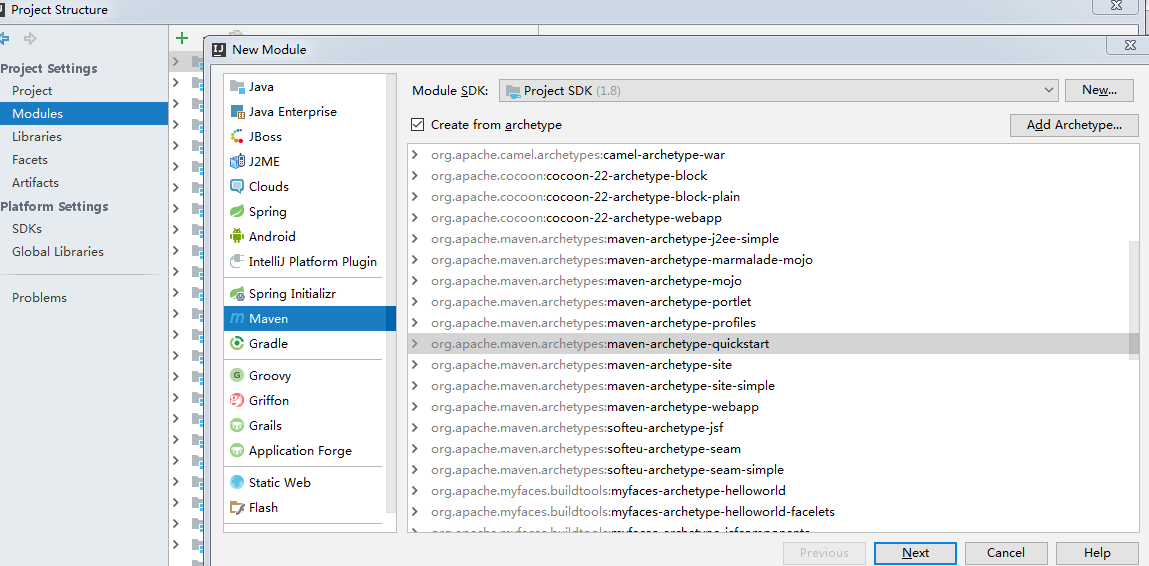Click the back arrow in Project Structure

[4, 38]
